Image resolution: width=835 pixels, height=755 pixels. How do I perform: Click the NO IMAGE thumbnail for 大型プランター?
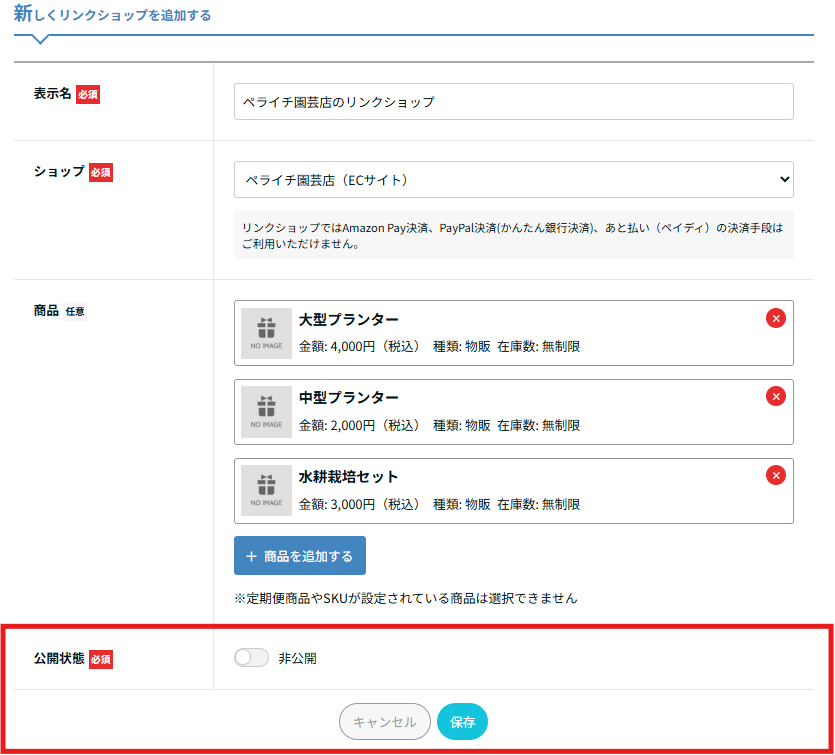coord(266,333)
